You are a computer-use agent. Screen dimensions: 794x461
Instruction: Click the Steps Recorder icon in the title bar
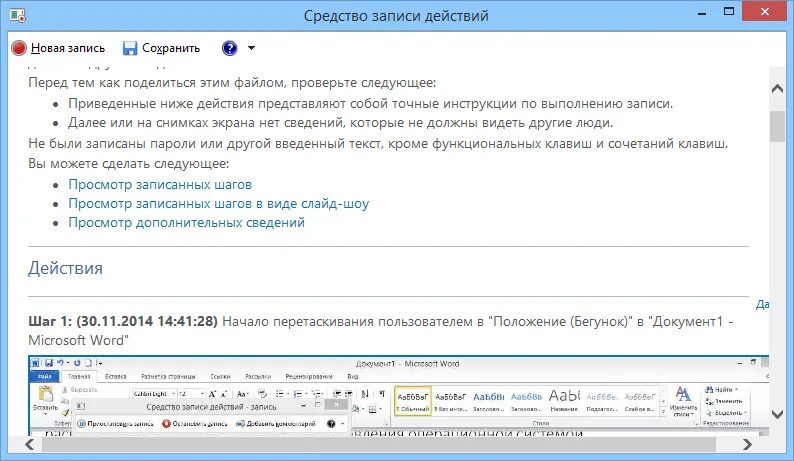click(x=18, y=15)
